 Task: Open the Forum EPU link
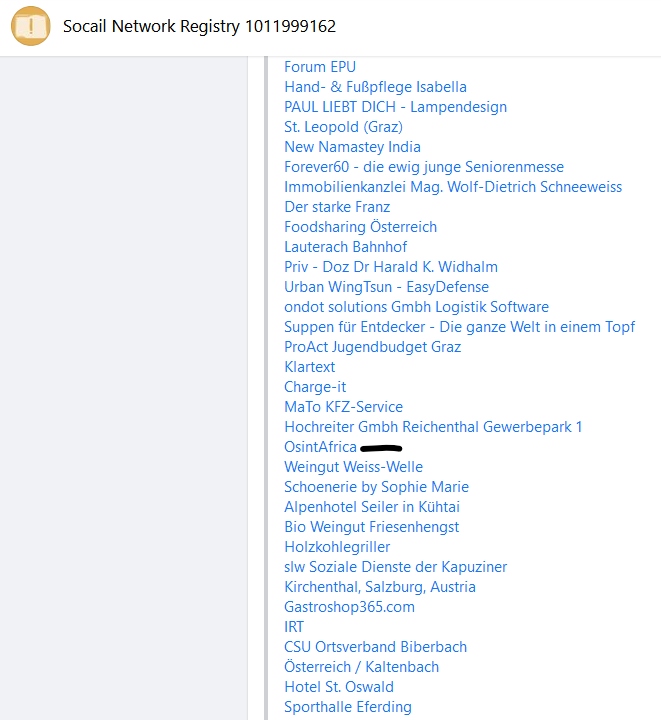tap(319, 67)
